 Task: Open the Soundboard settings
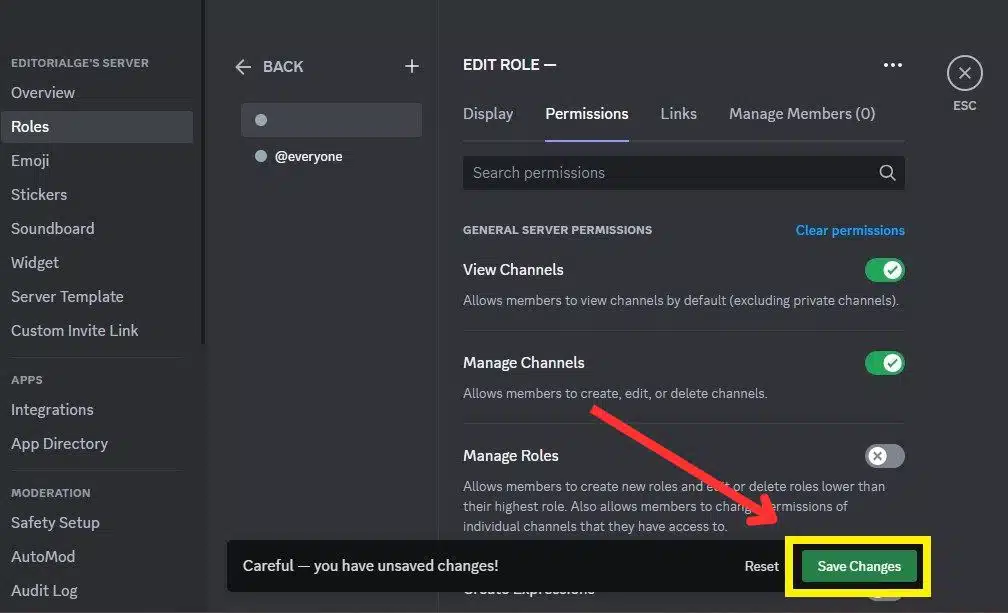coord(52,228)
